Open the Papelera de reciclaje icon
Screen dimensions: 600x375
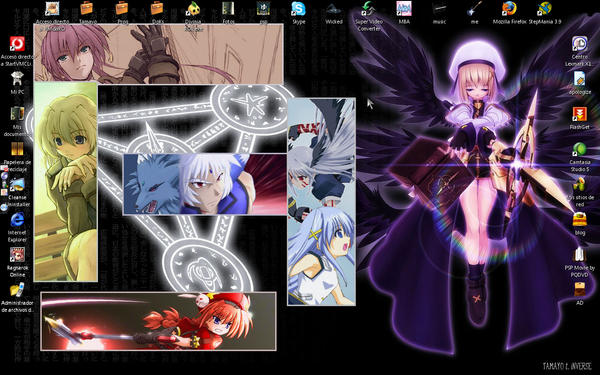[x=17, y=149]
